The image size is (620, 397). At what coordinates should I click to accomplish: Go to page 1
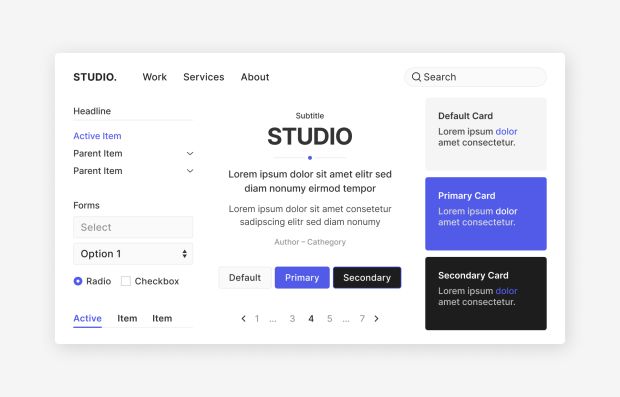(257, 319)
